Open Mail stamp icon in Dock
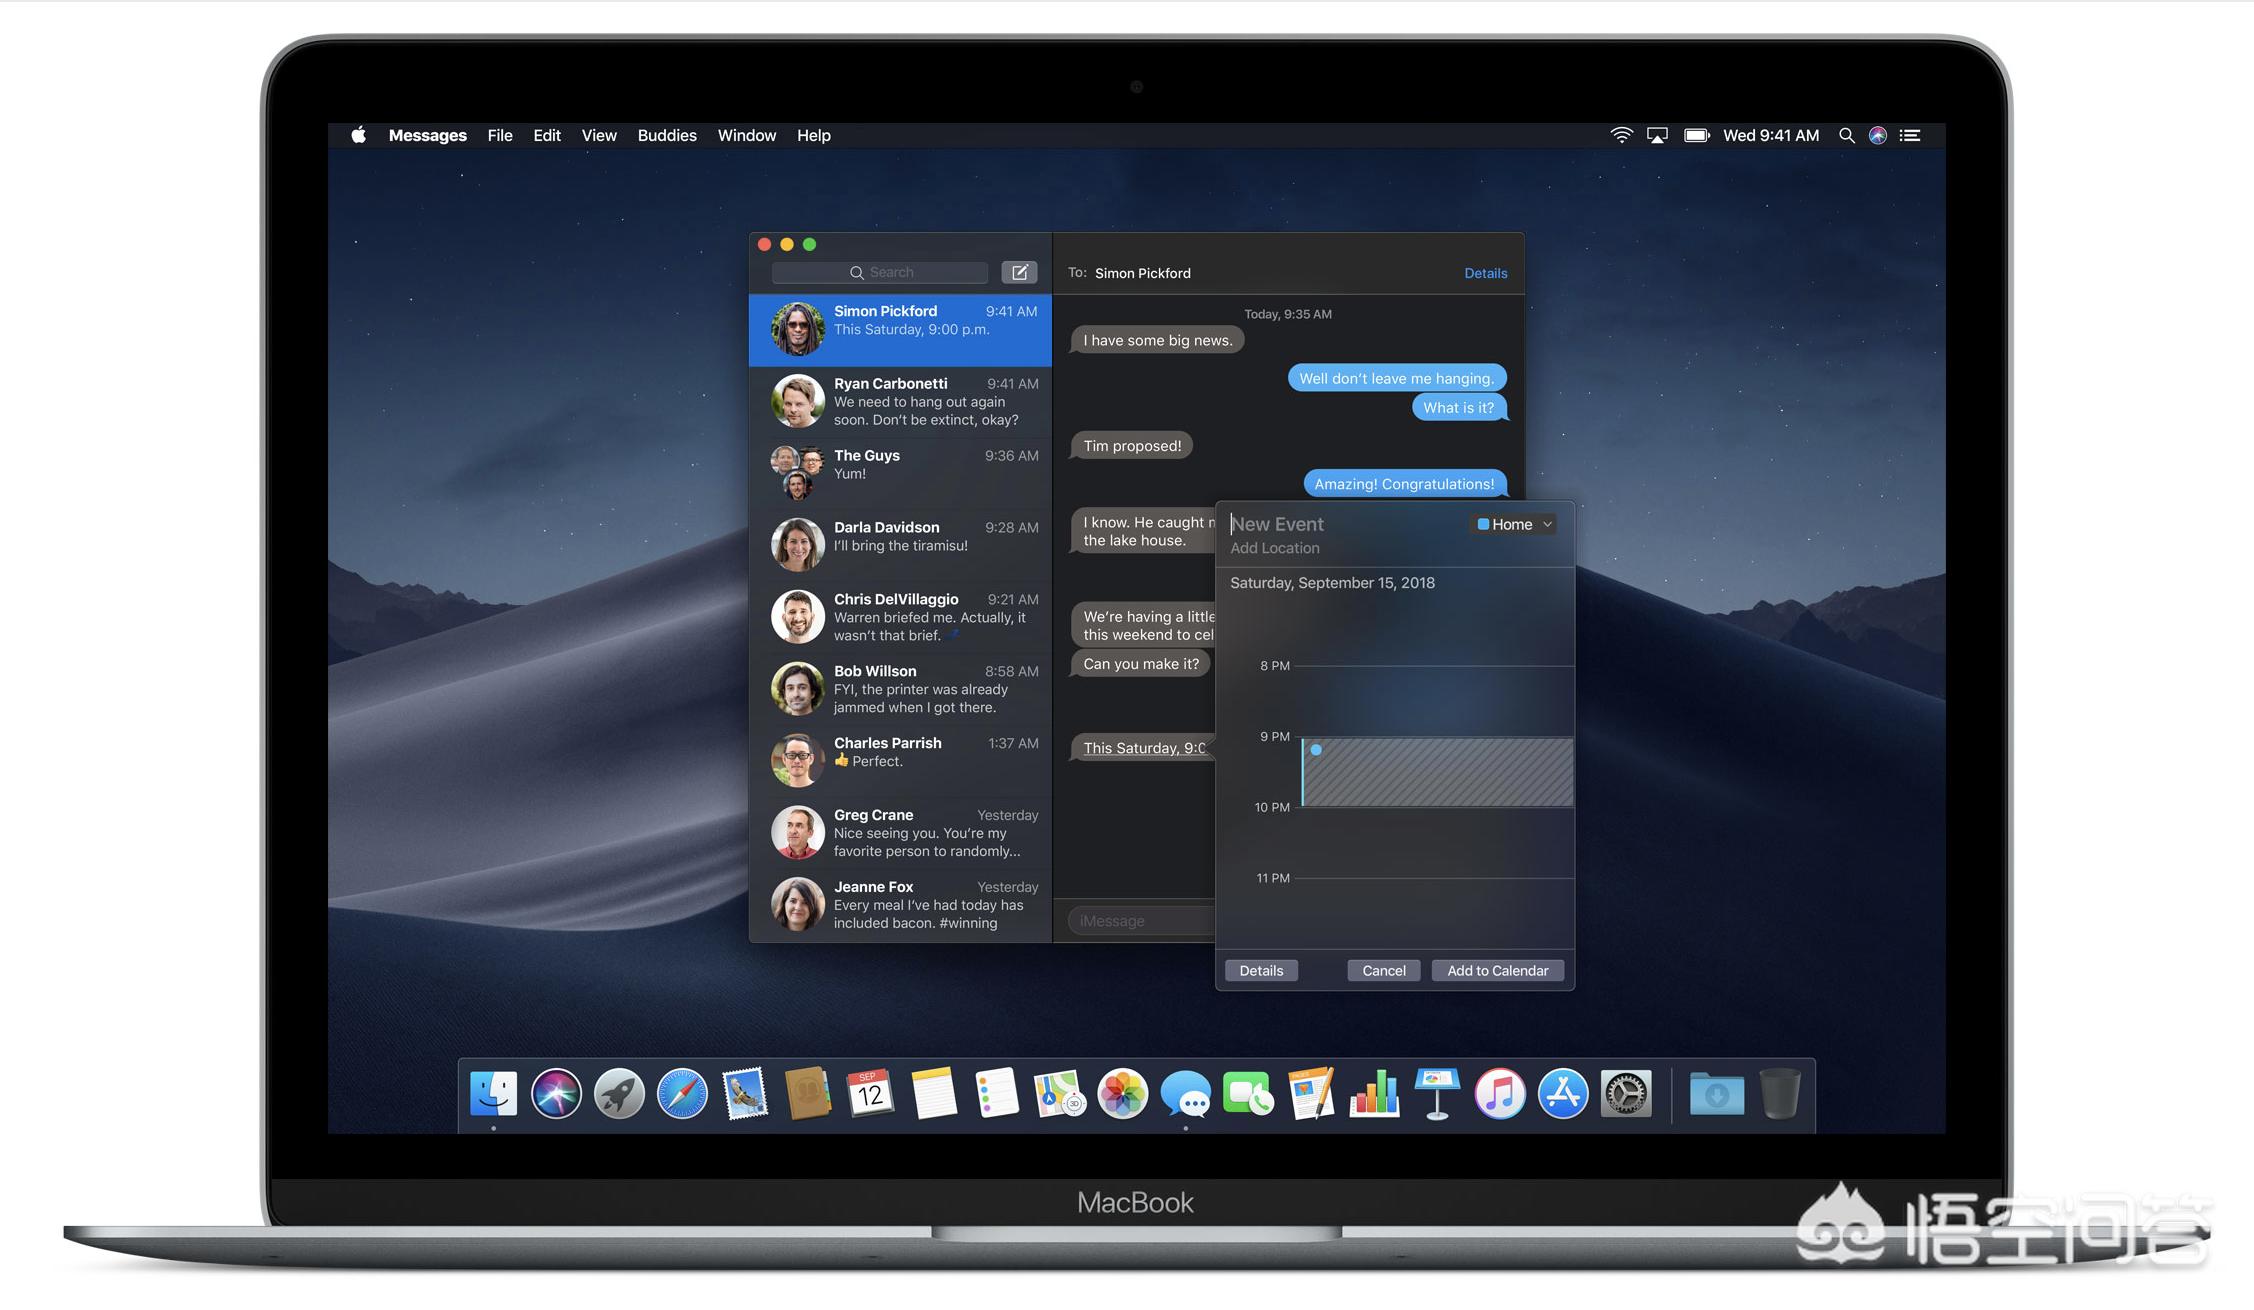This screenshot has height=1310, width=2254. click(745, 1093)
